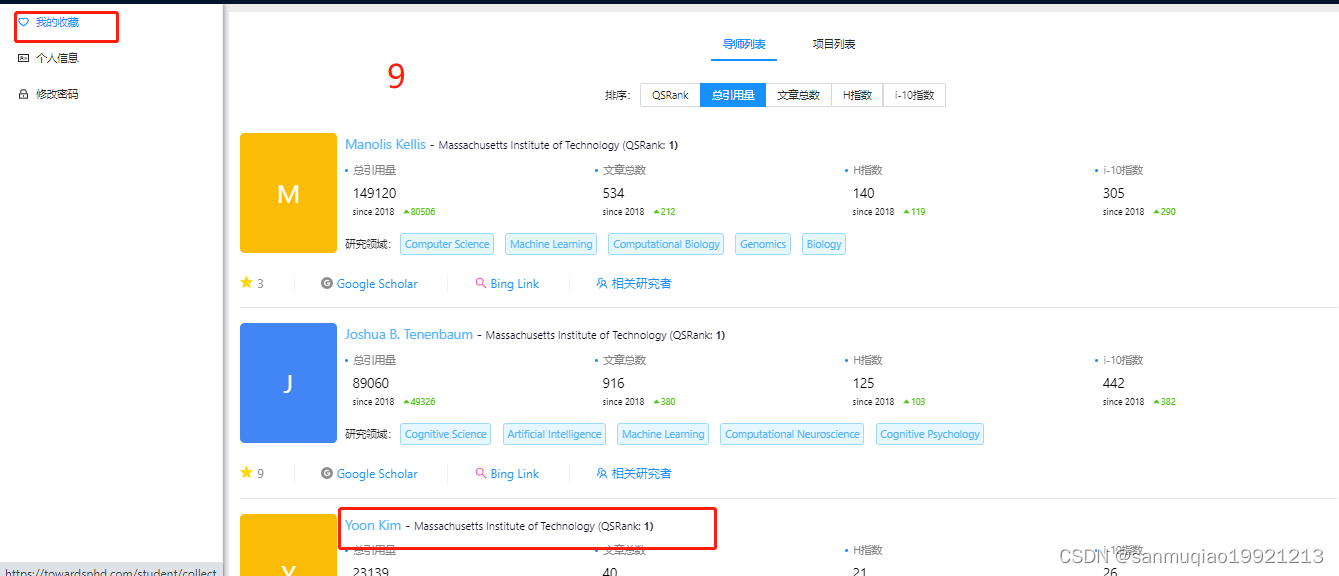Click favorites count 3 for Manolis Kellis
The image size is (1339, 576).
coord(260,284)
